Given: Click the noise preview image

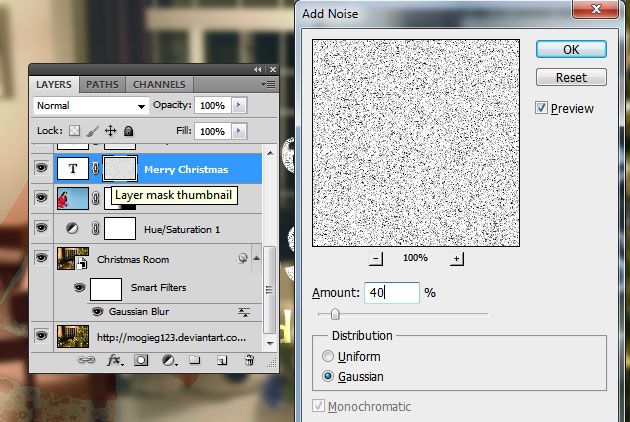Looking at the screenshot, I should [416, 143].
